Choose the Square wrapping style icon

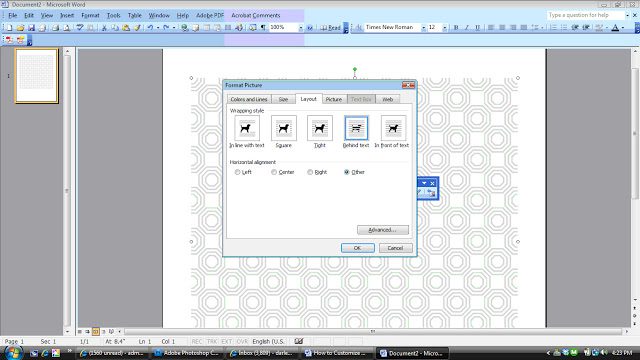coord(284,128)
